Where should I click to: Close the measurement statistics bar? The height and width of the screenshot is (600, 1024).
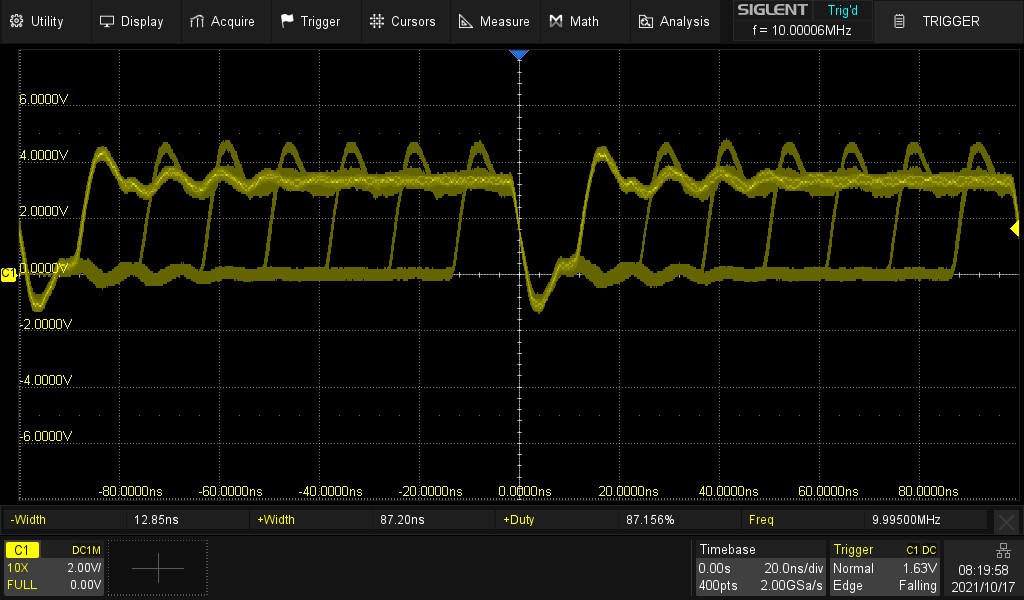click(x=1006, y=521)
